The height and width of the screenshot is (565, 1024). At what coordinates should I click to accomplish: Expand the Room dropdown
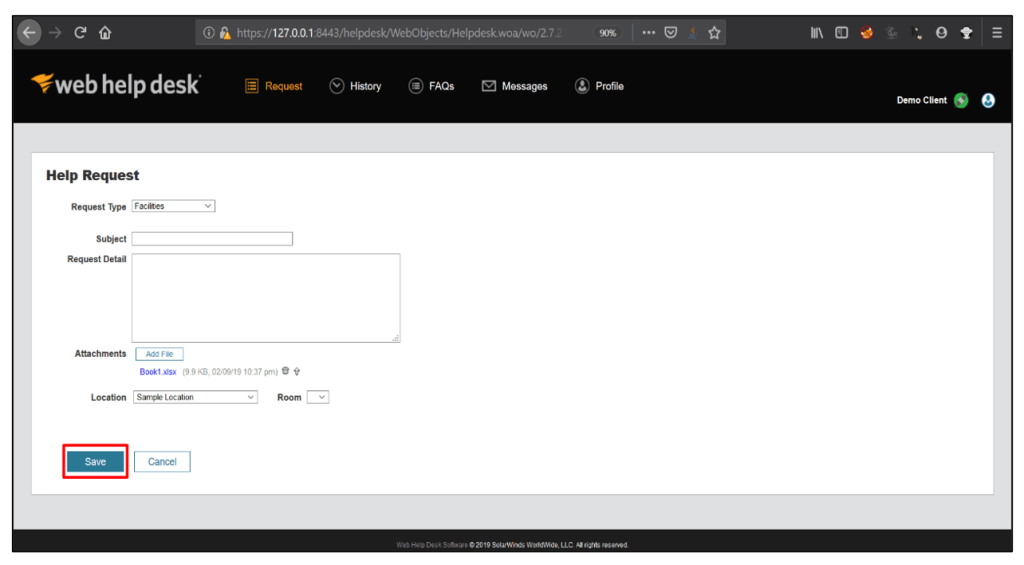pyautogui.click(x=318, y=397)
